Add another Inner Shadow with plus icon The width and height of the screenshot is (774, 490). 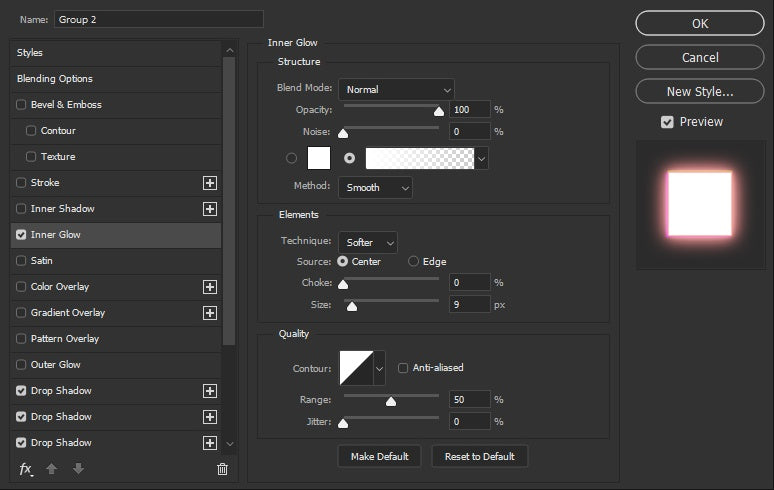pyautogui.click(x=210, y=209)
